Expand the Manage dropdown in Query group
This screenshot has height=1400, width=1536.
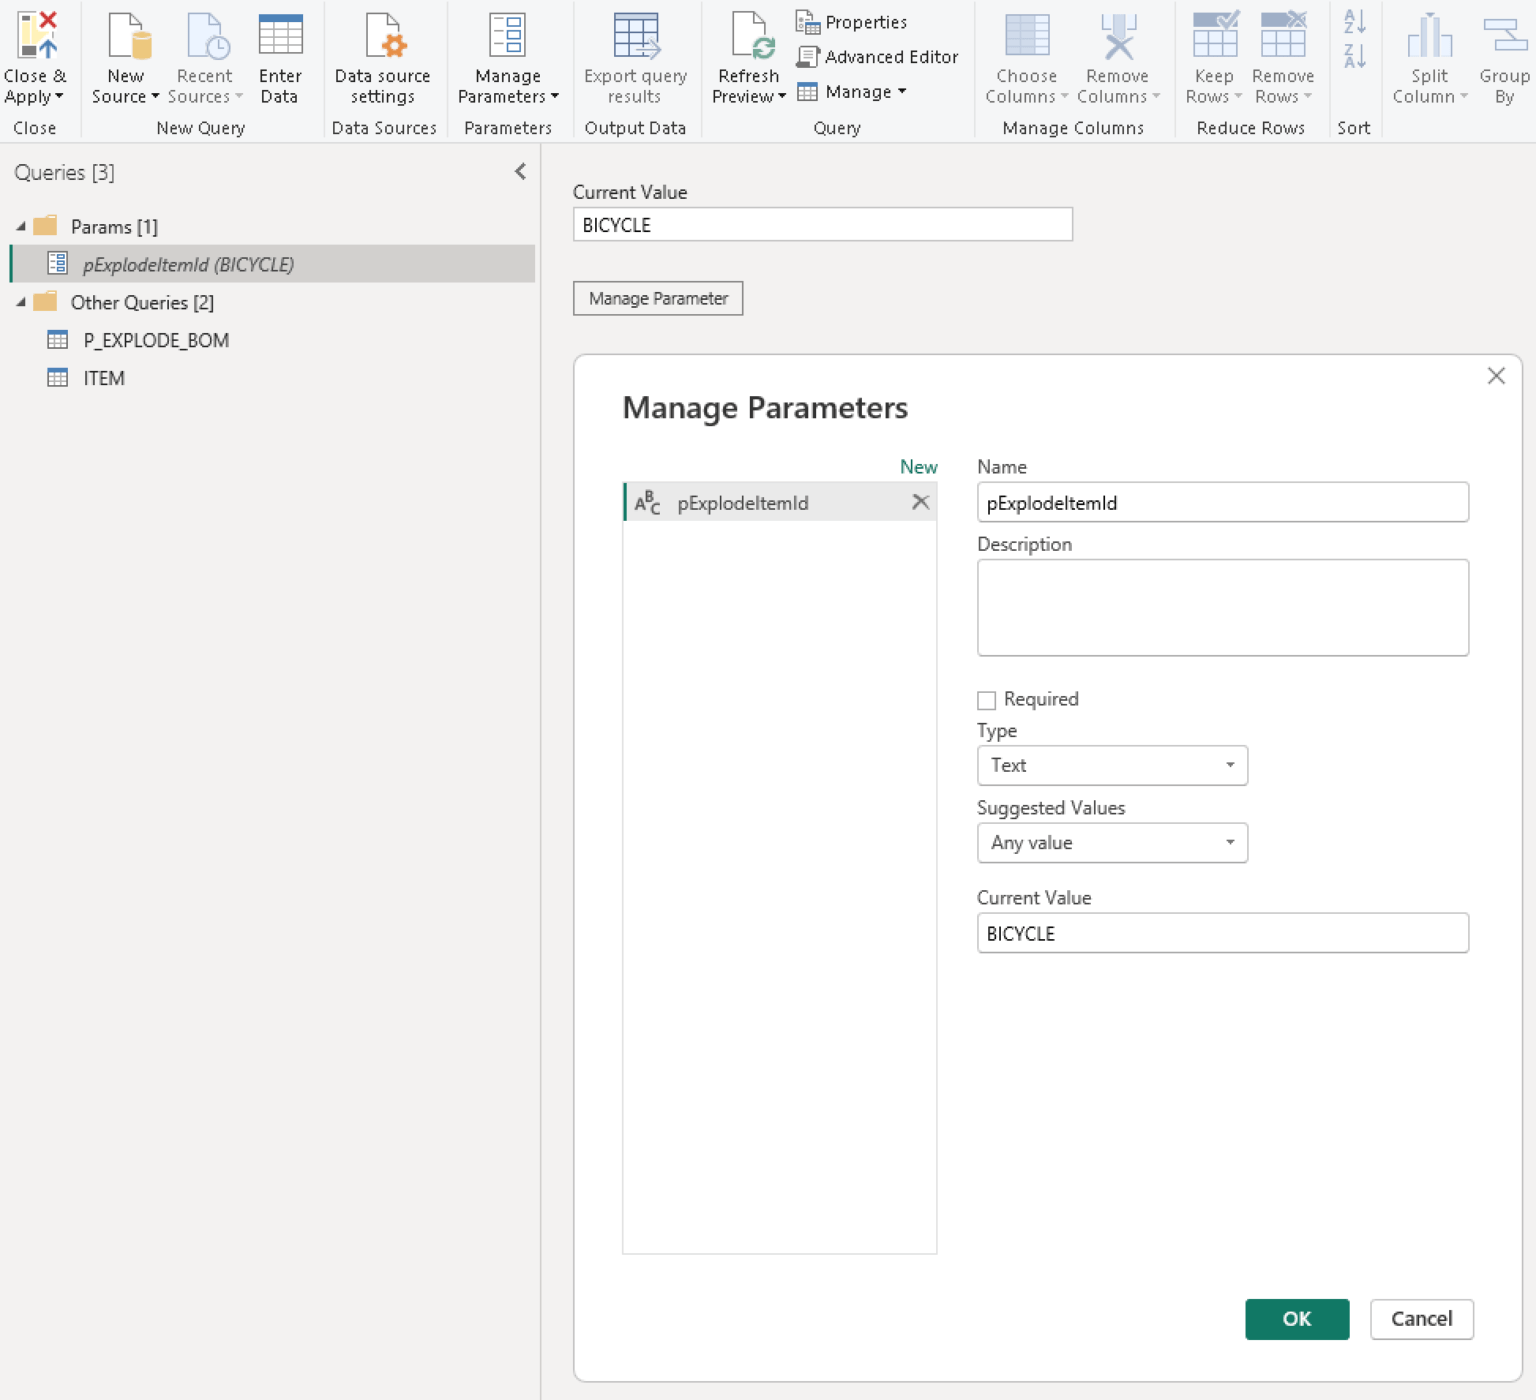853,92
